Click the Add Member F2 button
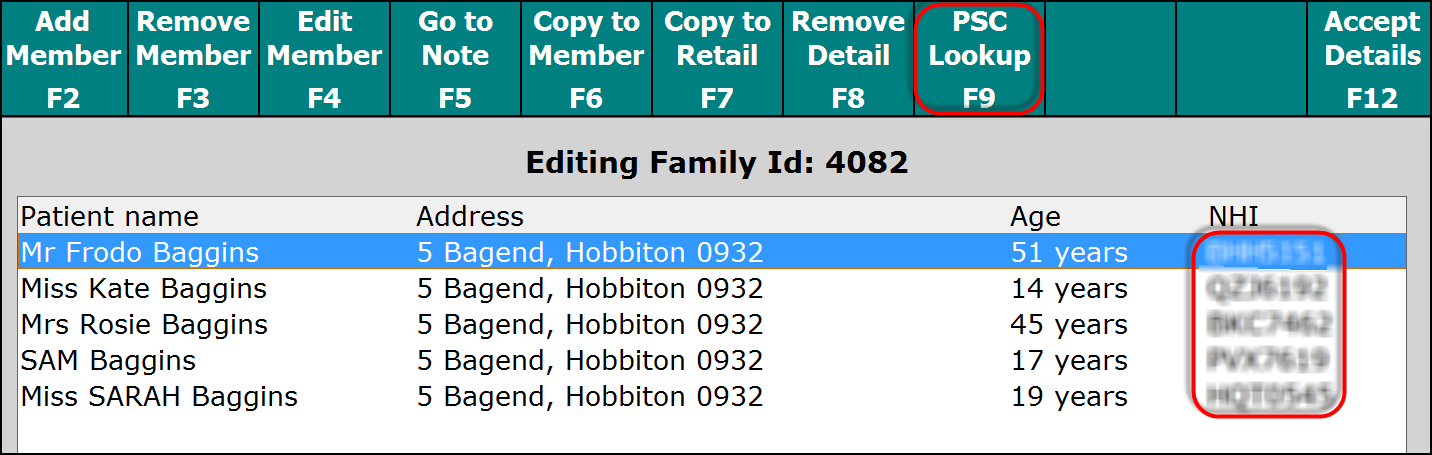The width and height of the screenshot is (1432, 455). pos(63,58)
